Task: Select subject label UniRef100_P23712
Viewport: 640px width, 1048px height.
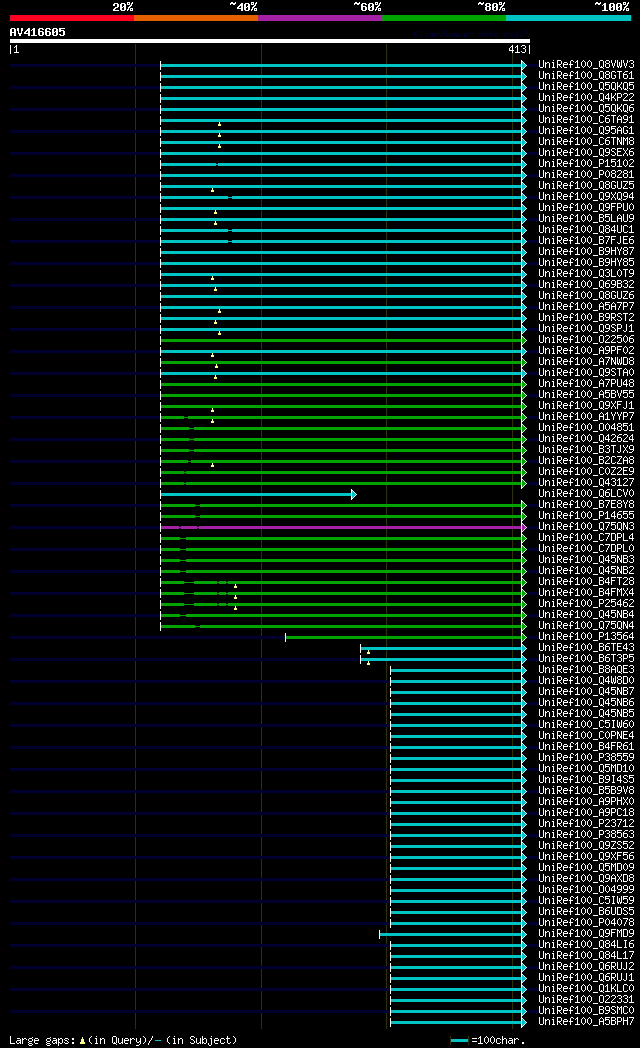Action: 586,823
